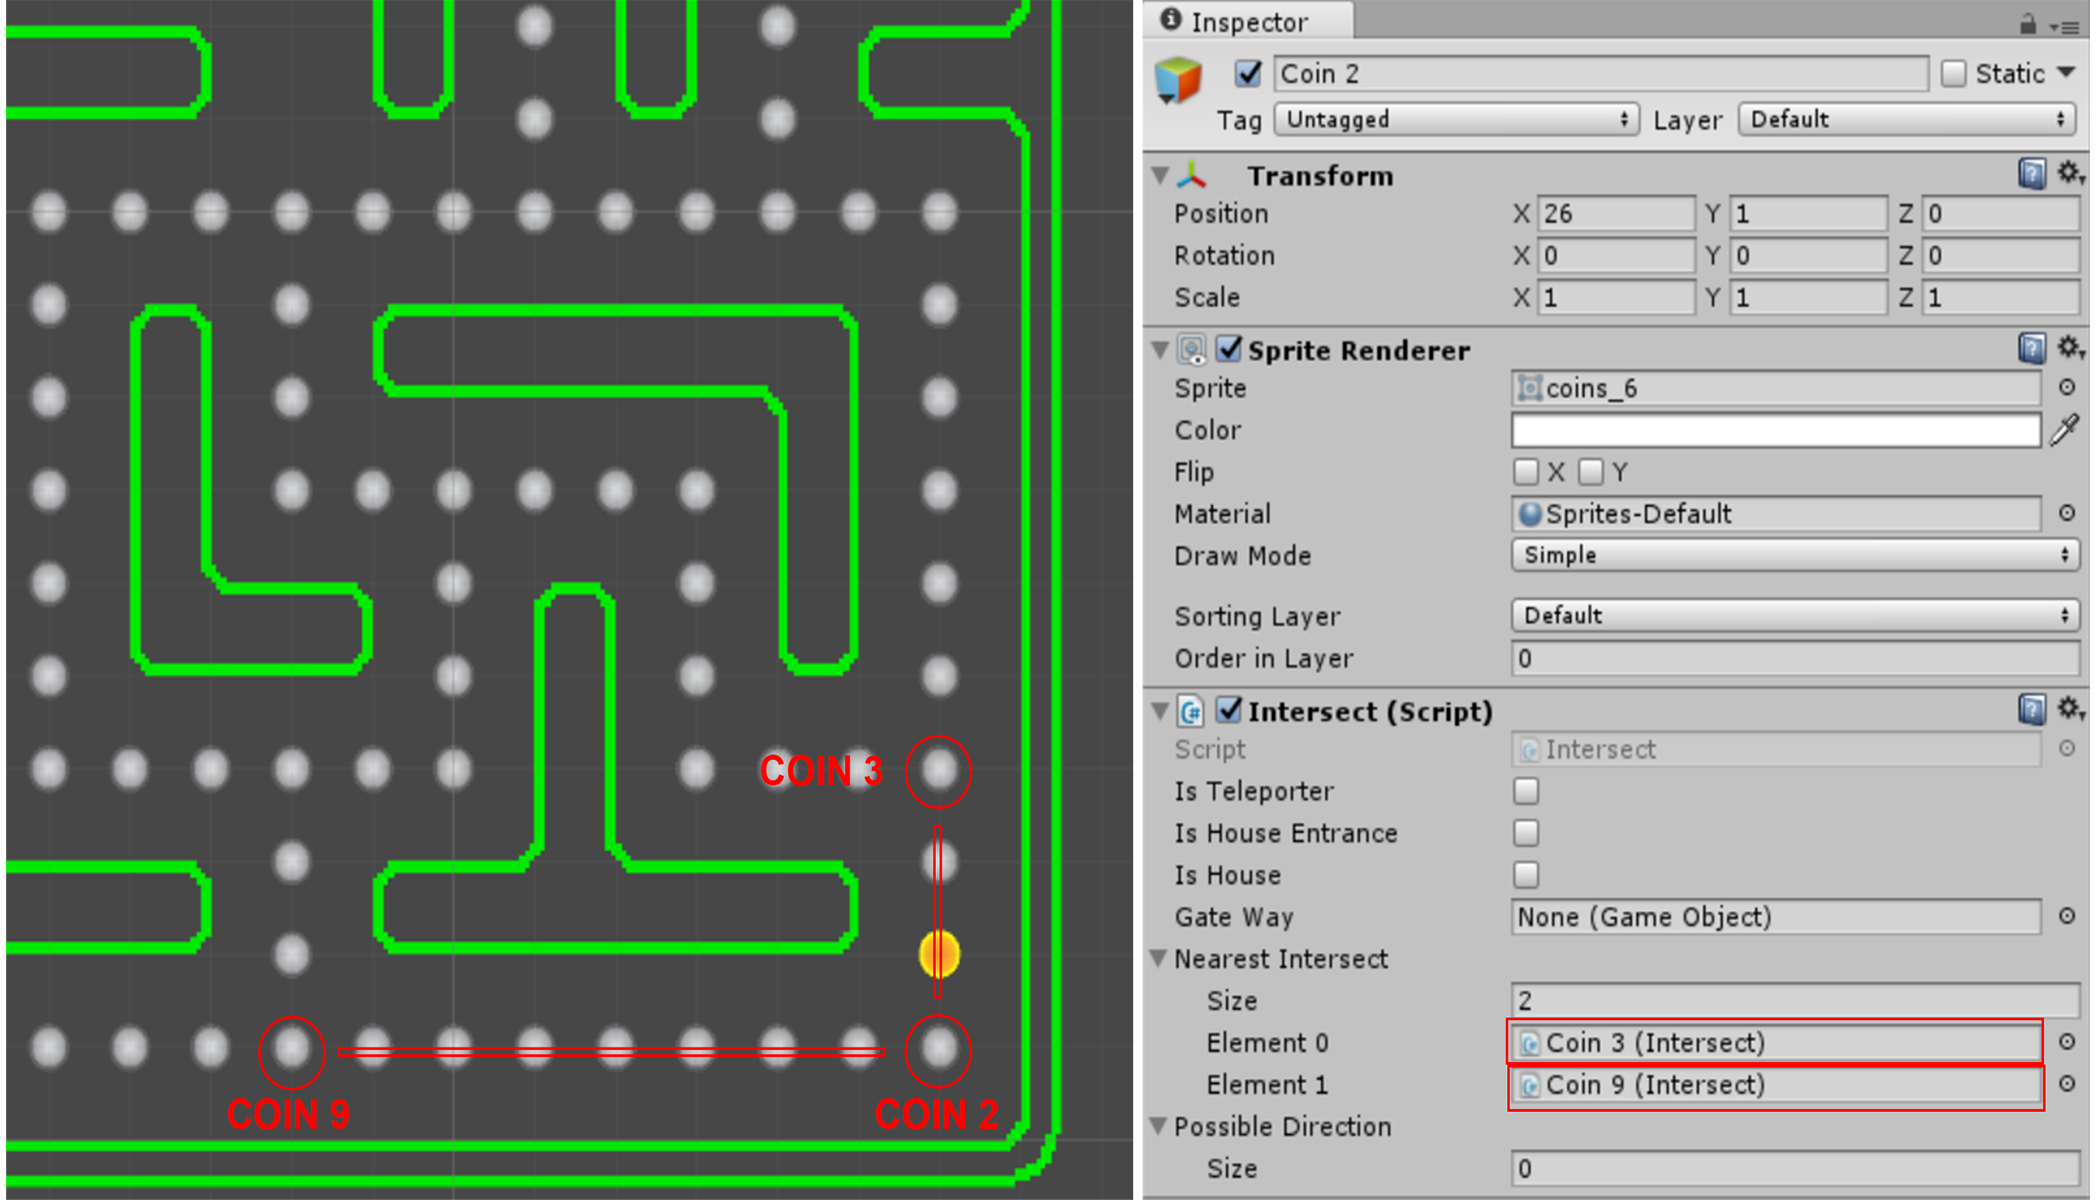The image size is (2100, 1200).
Task: Open the Transform help reference icon
Action: coord(2031,174)
